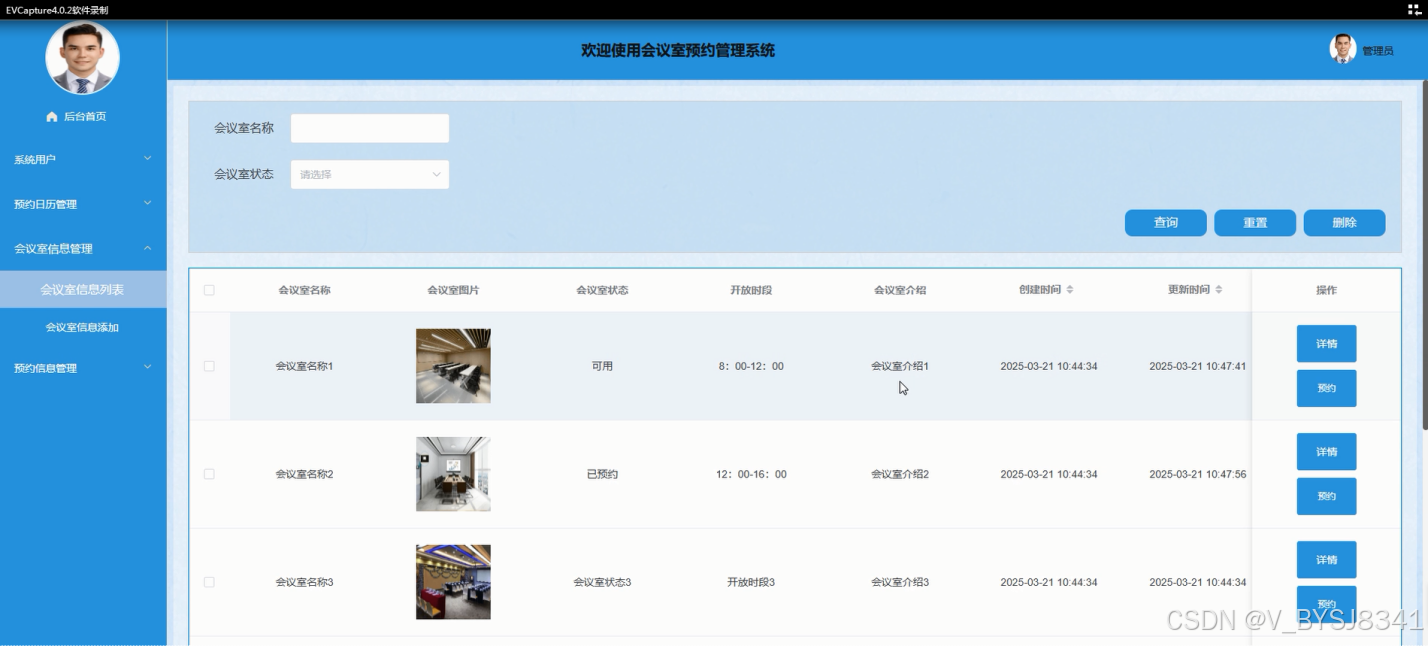Screen dimensions: 1428x646
Task: Click the 查询 search button
Action: click(x=1165, y=223)
